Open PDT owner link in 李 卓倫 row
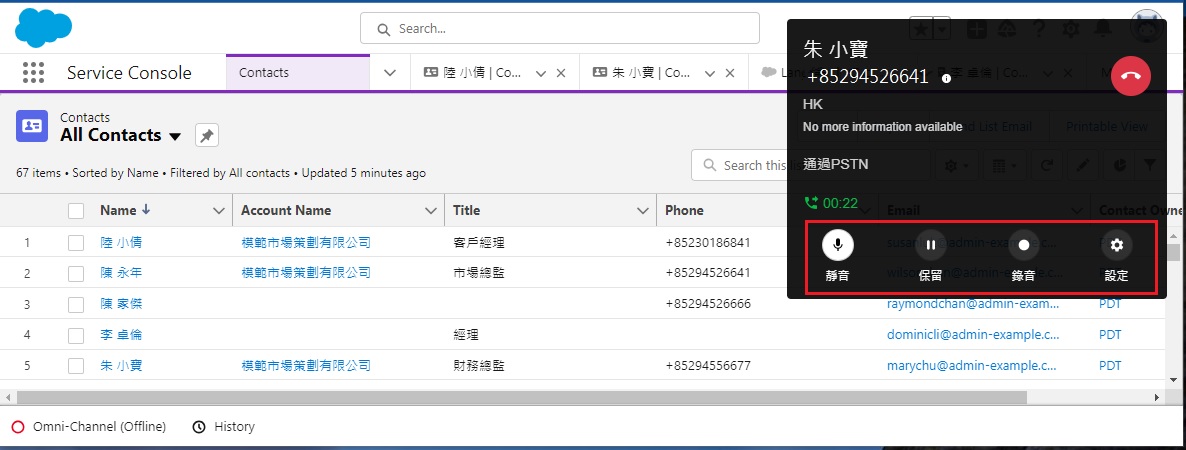The image size is (1186, 450). coord(1110,335)
